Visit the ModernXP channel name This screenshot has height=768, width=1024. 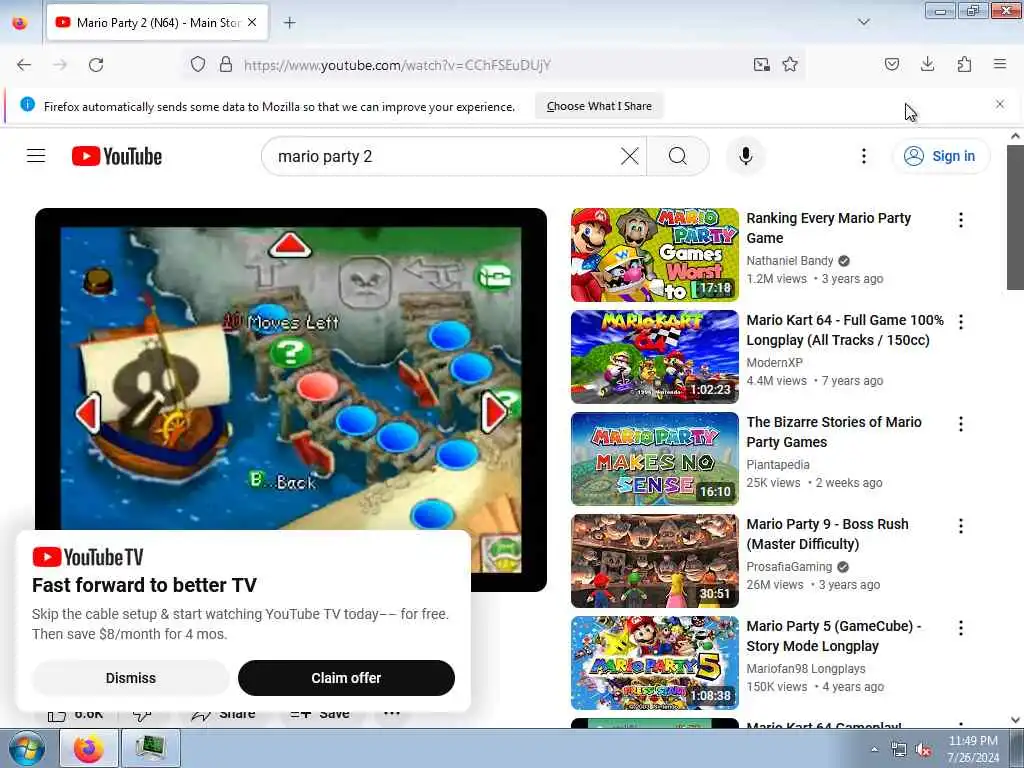(x=775, y=362)
